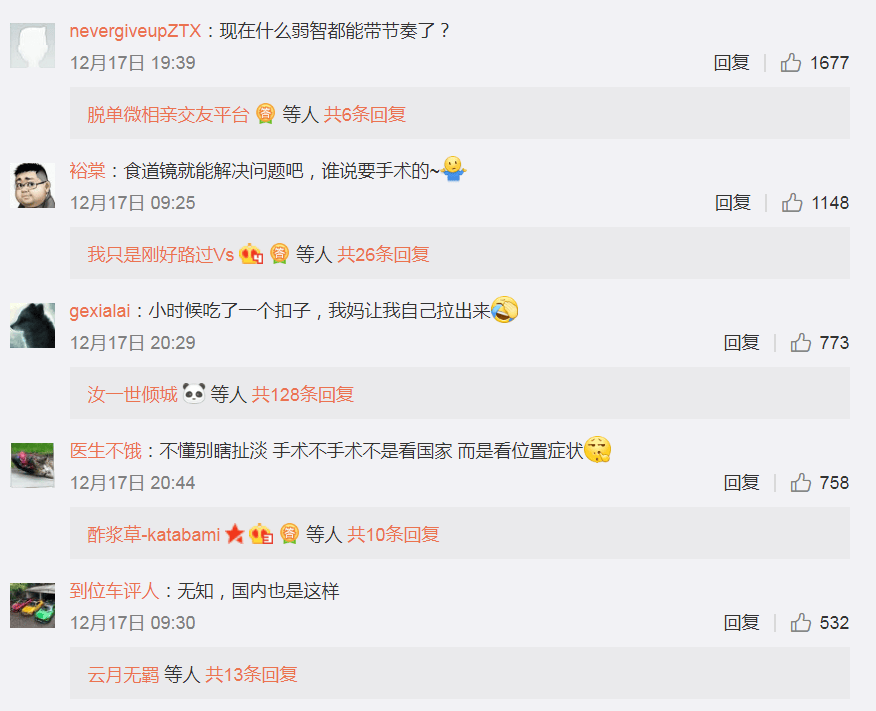Like the comment by nevergiveupZTX
This screenshot has height=711, width=876.
[791, 63]
